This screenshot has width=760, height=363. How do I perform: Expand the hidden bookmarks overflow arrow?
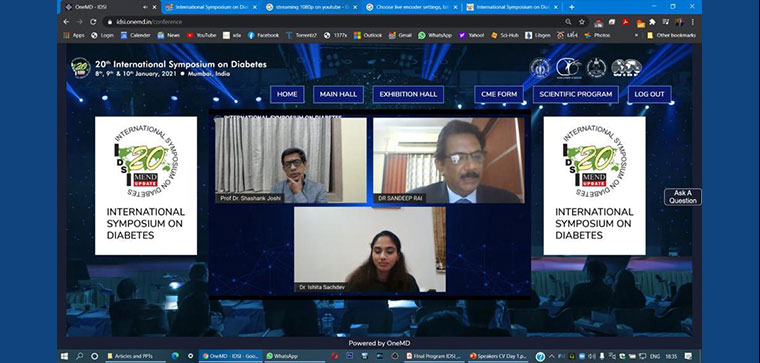click(636, 35)
